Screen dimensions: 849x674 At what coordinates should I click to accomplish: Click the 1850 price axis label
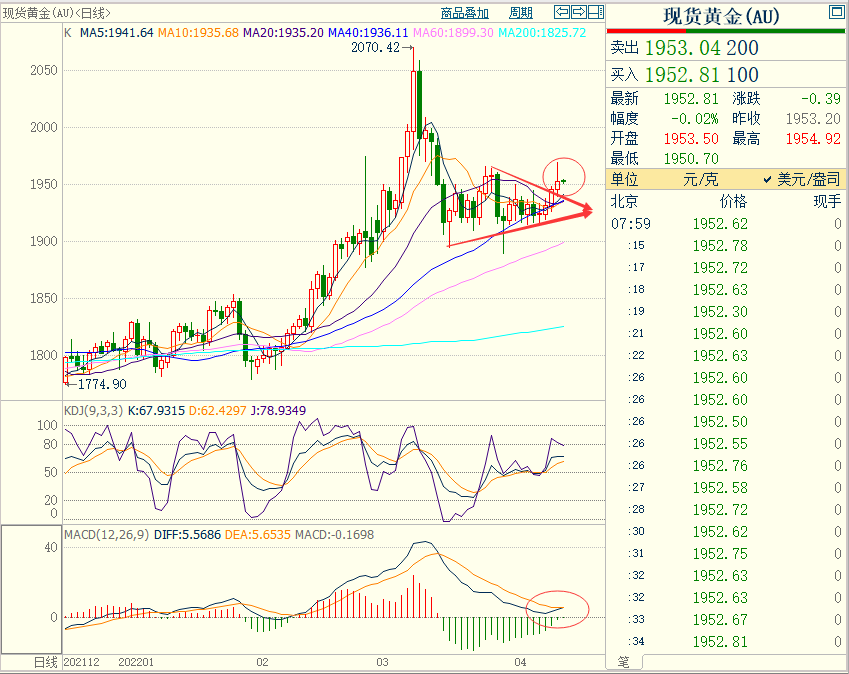[x=43, y=298]
